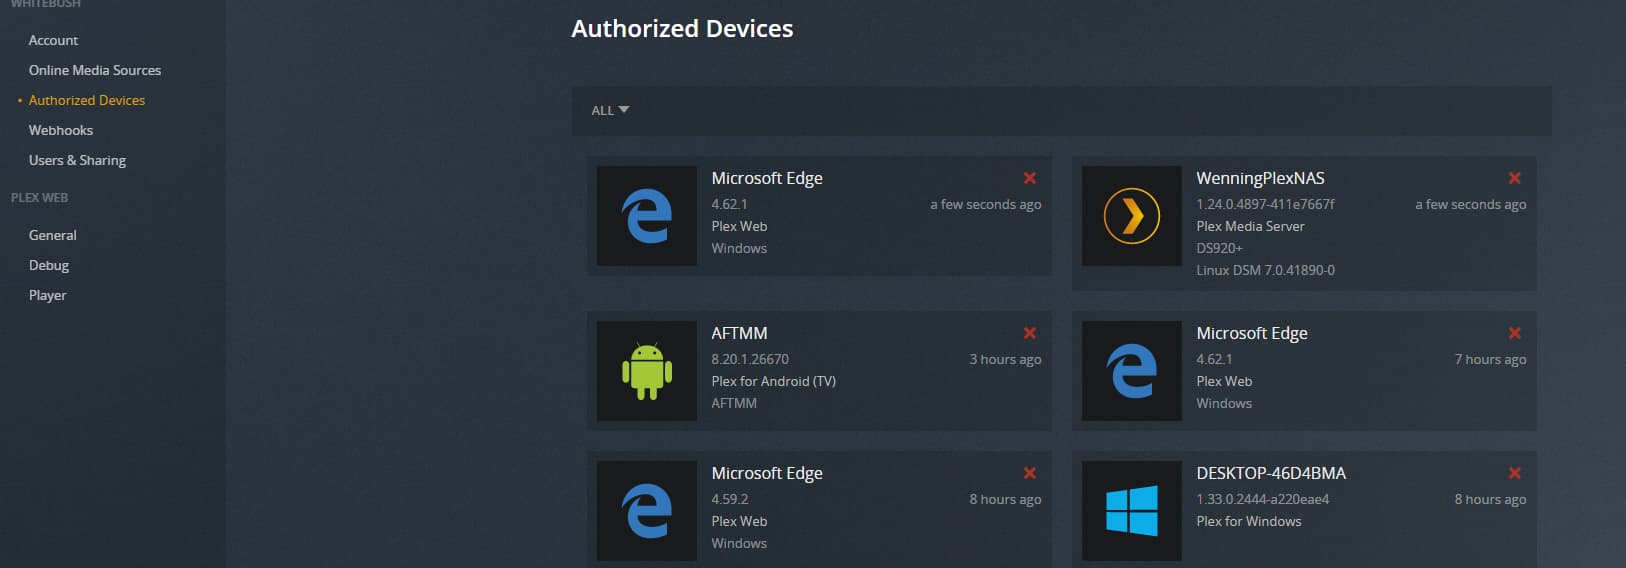Viewport: 1626px width, 568px height.
Task: Open Users & Sharing settings
Action: 77,160
